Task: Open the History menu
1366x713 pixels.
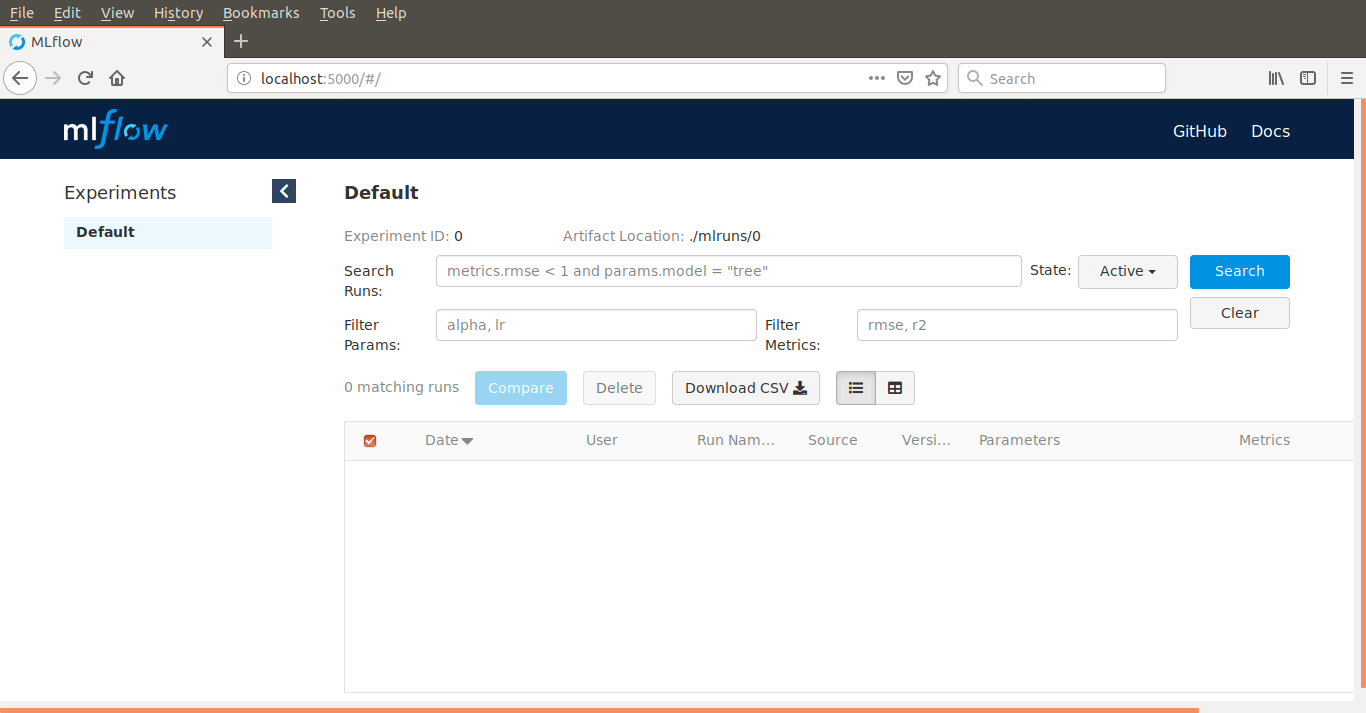Action: (178, 13)
